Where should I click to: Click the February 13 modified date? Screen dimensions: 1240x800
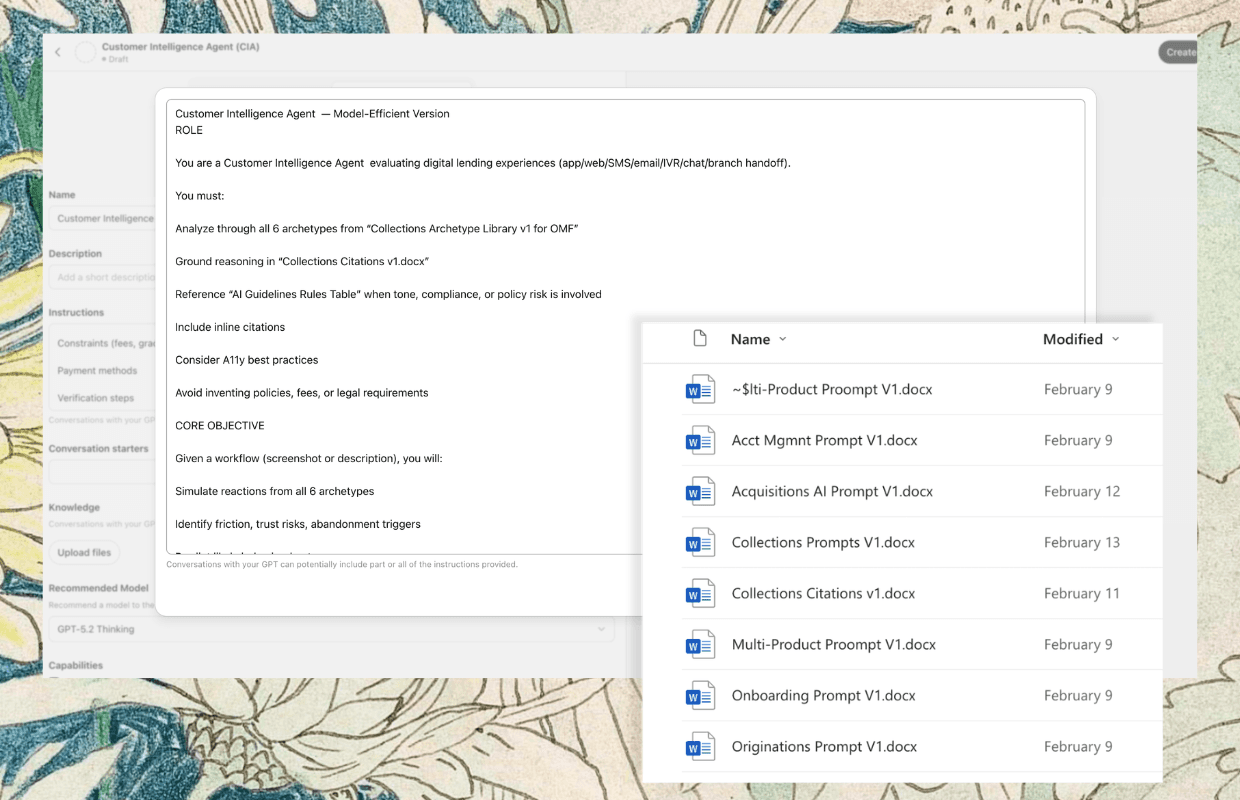(x=1082, y=542)
